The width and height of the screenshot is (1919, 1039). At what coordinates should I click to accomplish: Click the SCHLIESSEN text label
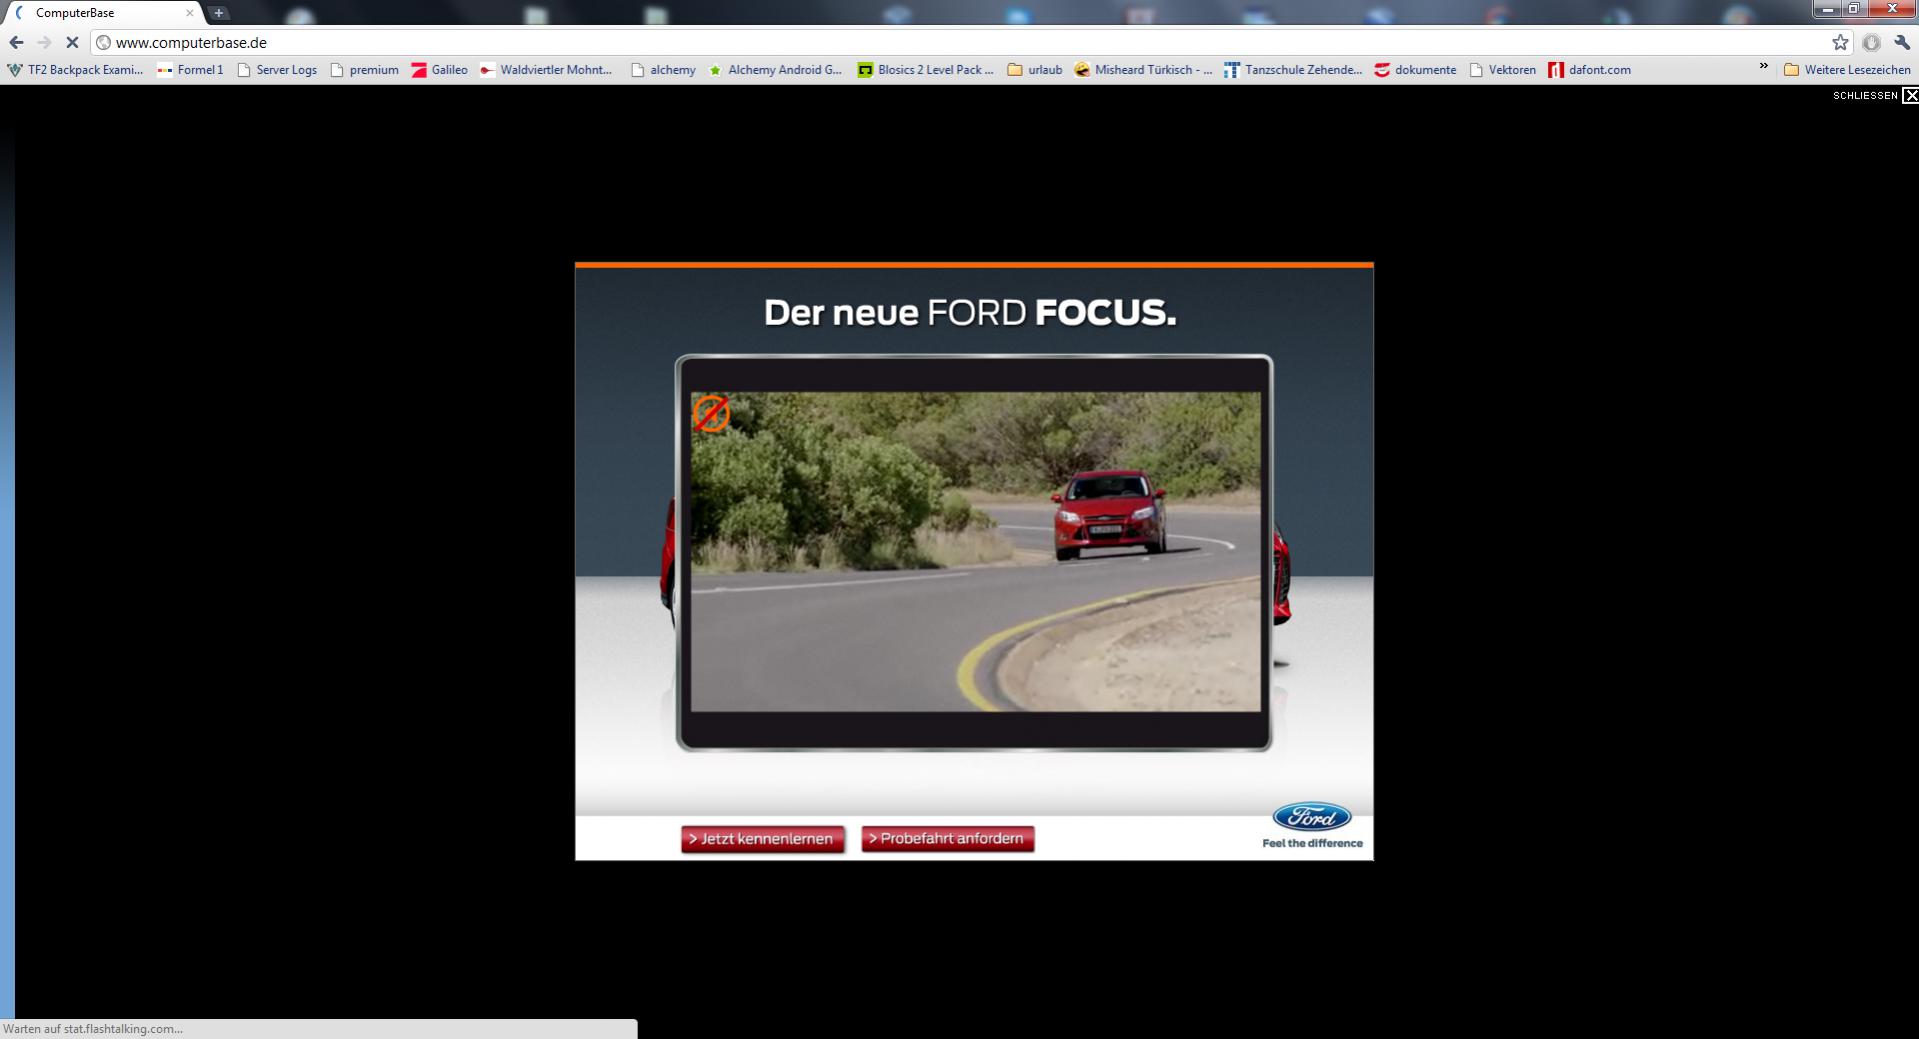pos(1865,96)
